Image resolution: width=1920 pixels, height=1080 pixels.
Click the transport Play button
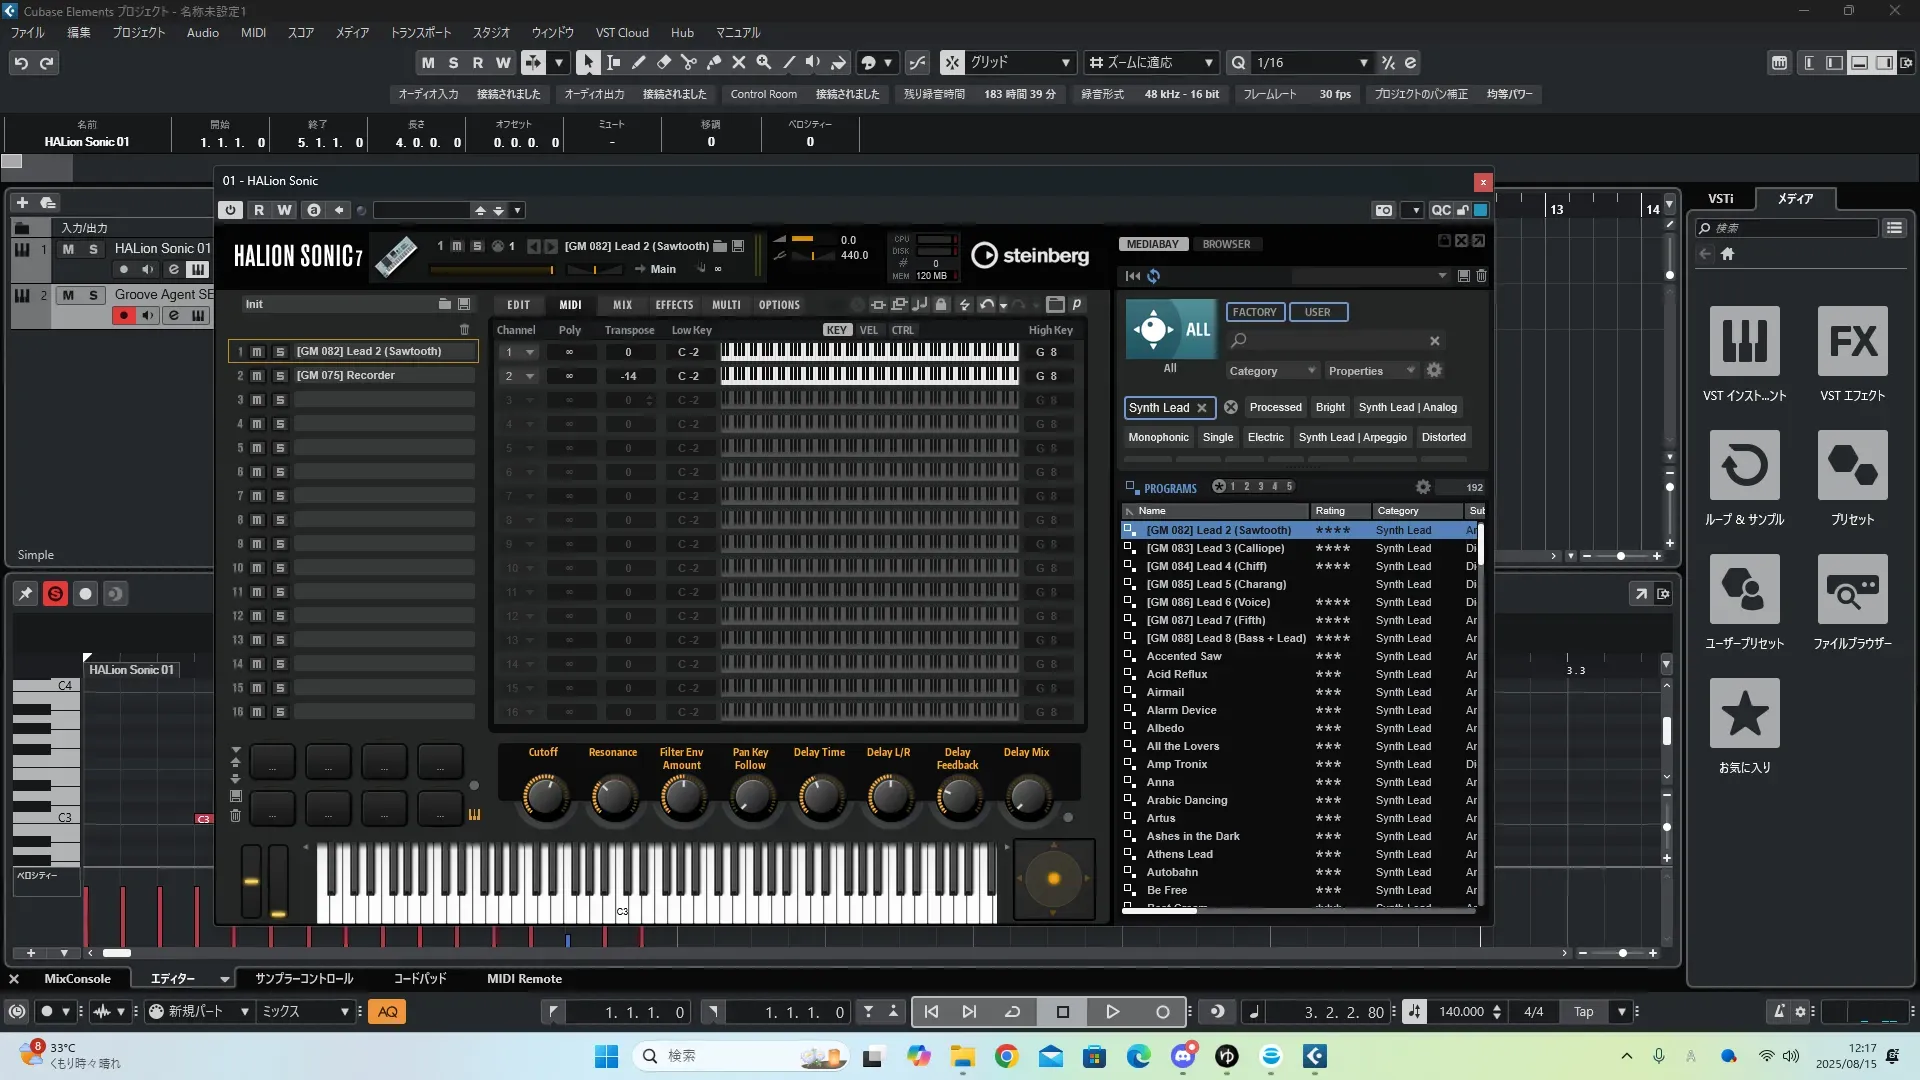1112,1012
